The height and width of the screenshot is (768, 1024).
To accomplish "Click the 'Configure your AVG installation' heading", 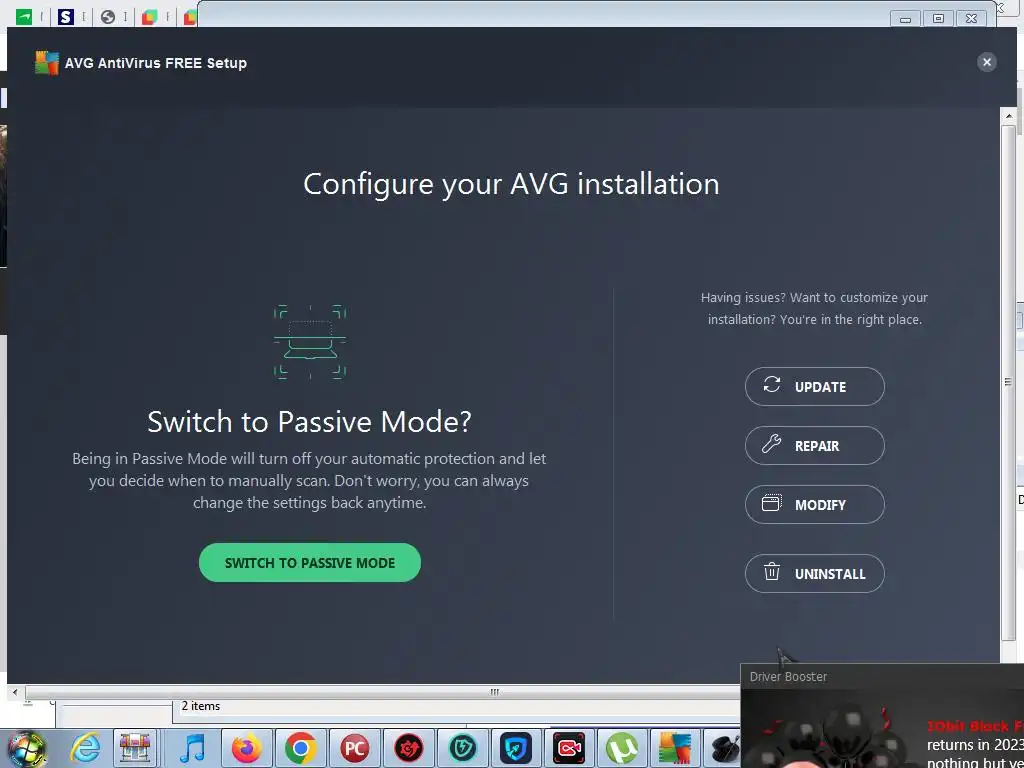I will tap(511, 184).
